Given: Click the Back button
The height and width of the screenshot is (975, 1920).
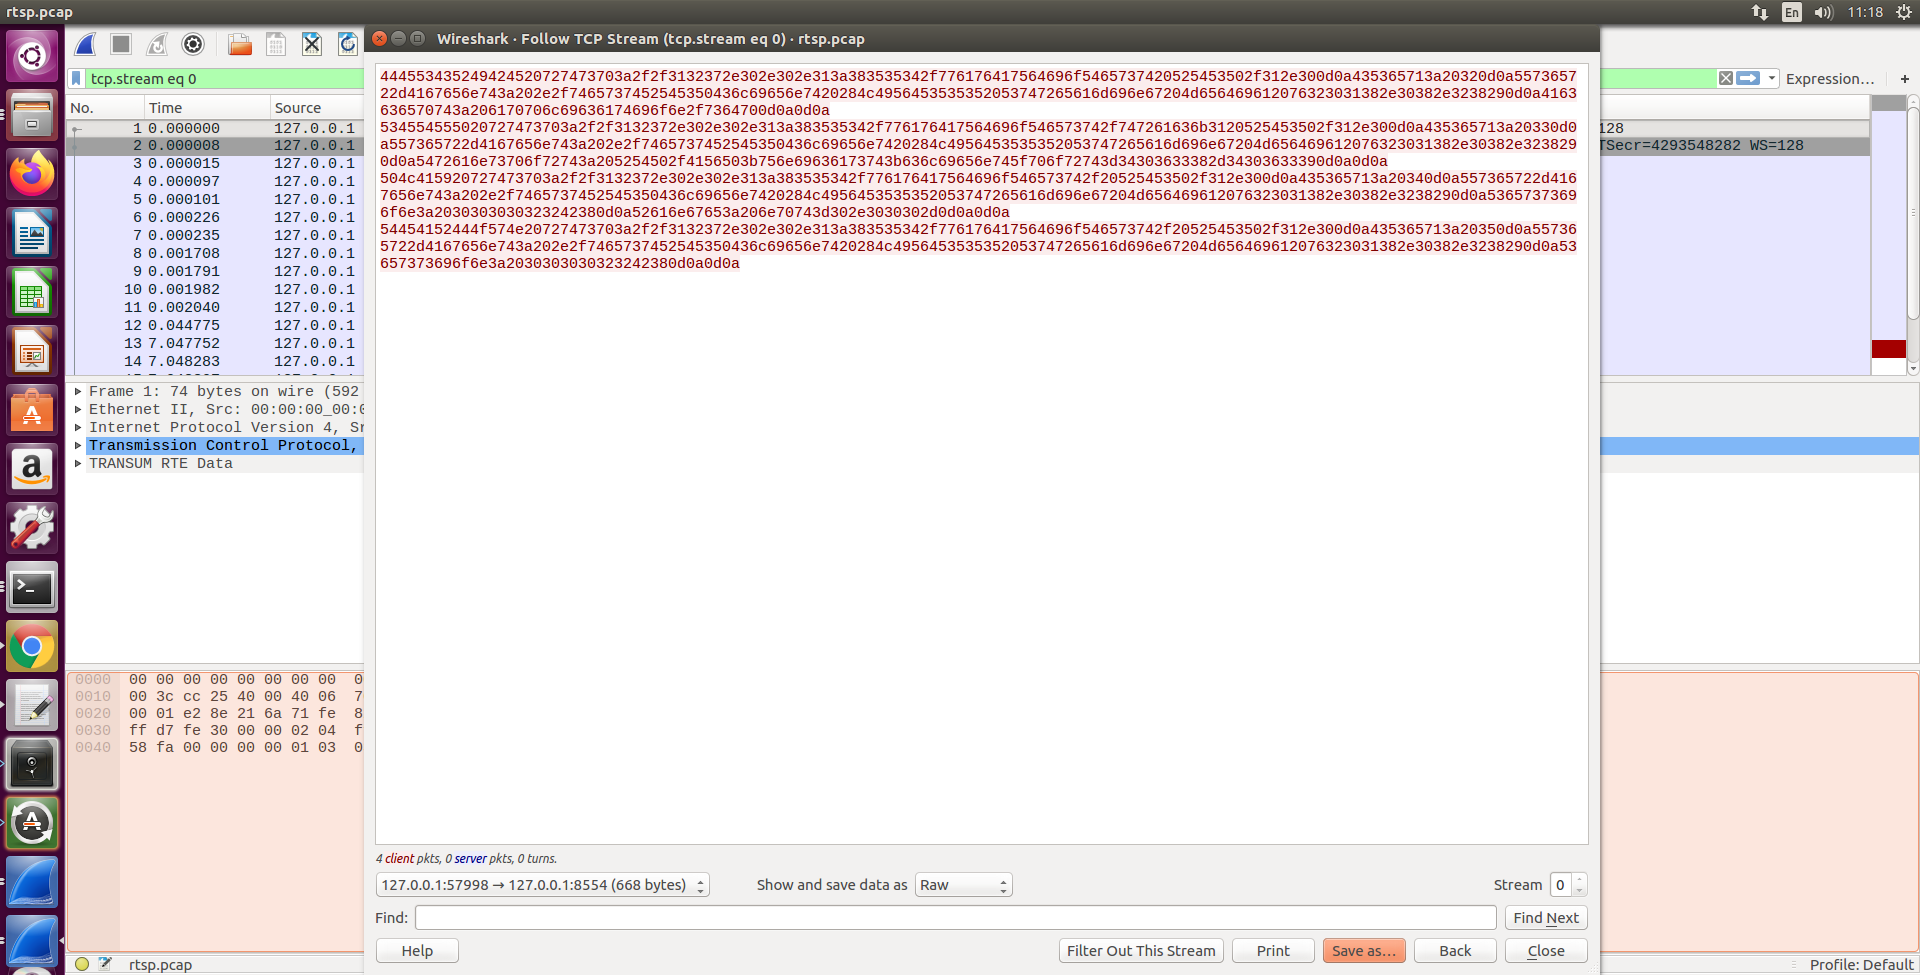Looking at the screenshot, I should (x=1455, y=951).
